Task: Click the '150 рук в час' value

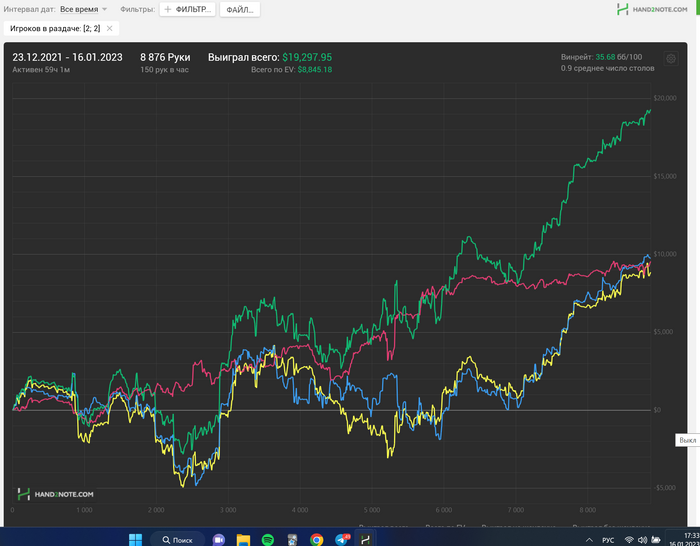Action: pos(164,70)
